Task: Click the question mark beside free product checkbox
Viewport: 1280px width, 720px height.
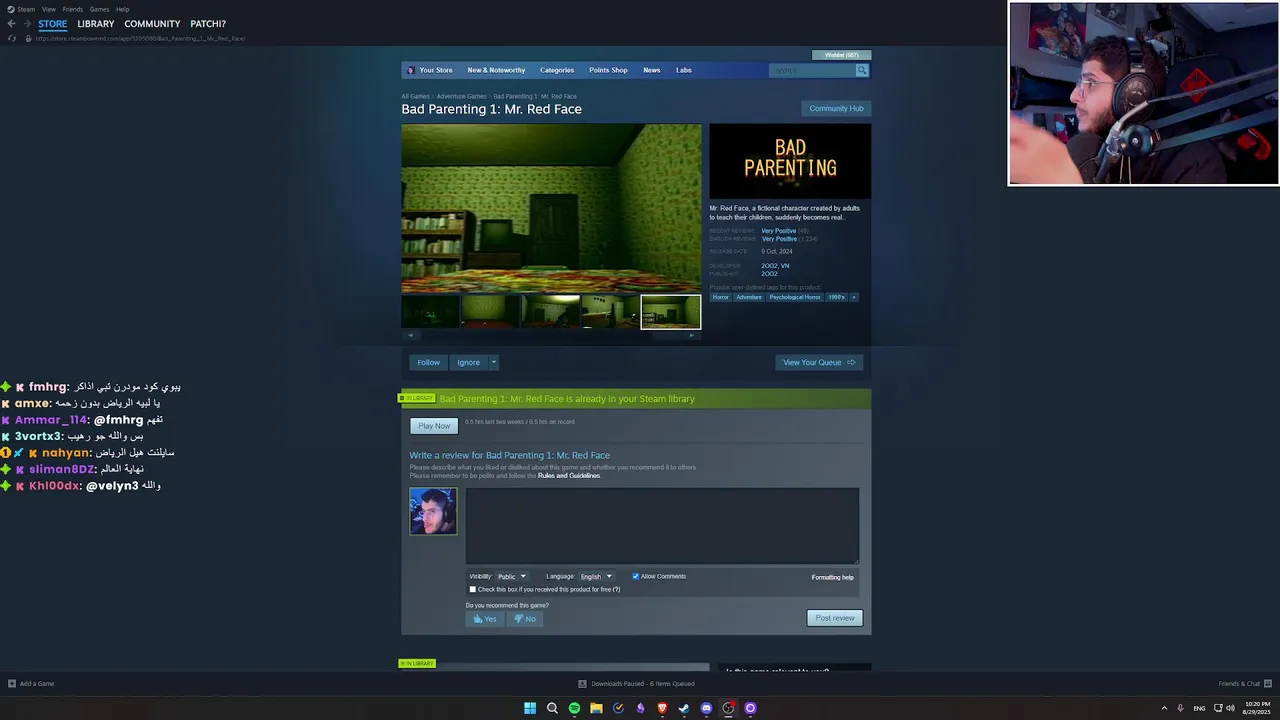Action: point(617,589)
